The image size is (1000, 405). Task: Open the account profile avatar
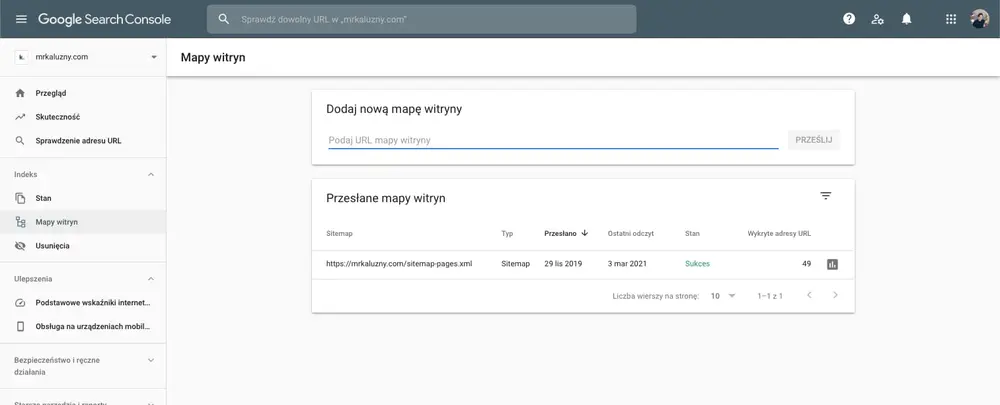[980, 19]
